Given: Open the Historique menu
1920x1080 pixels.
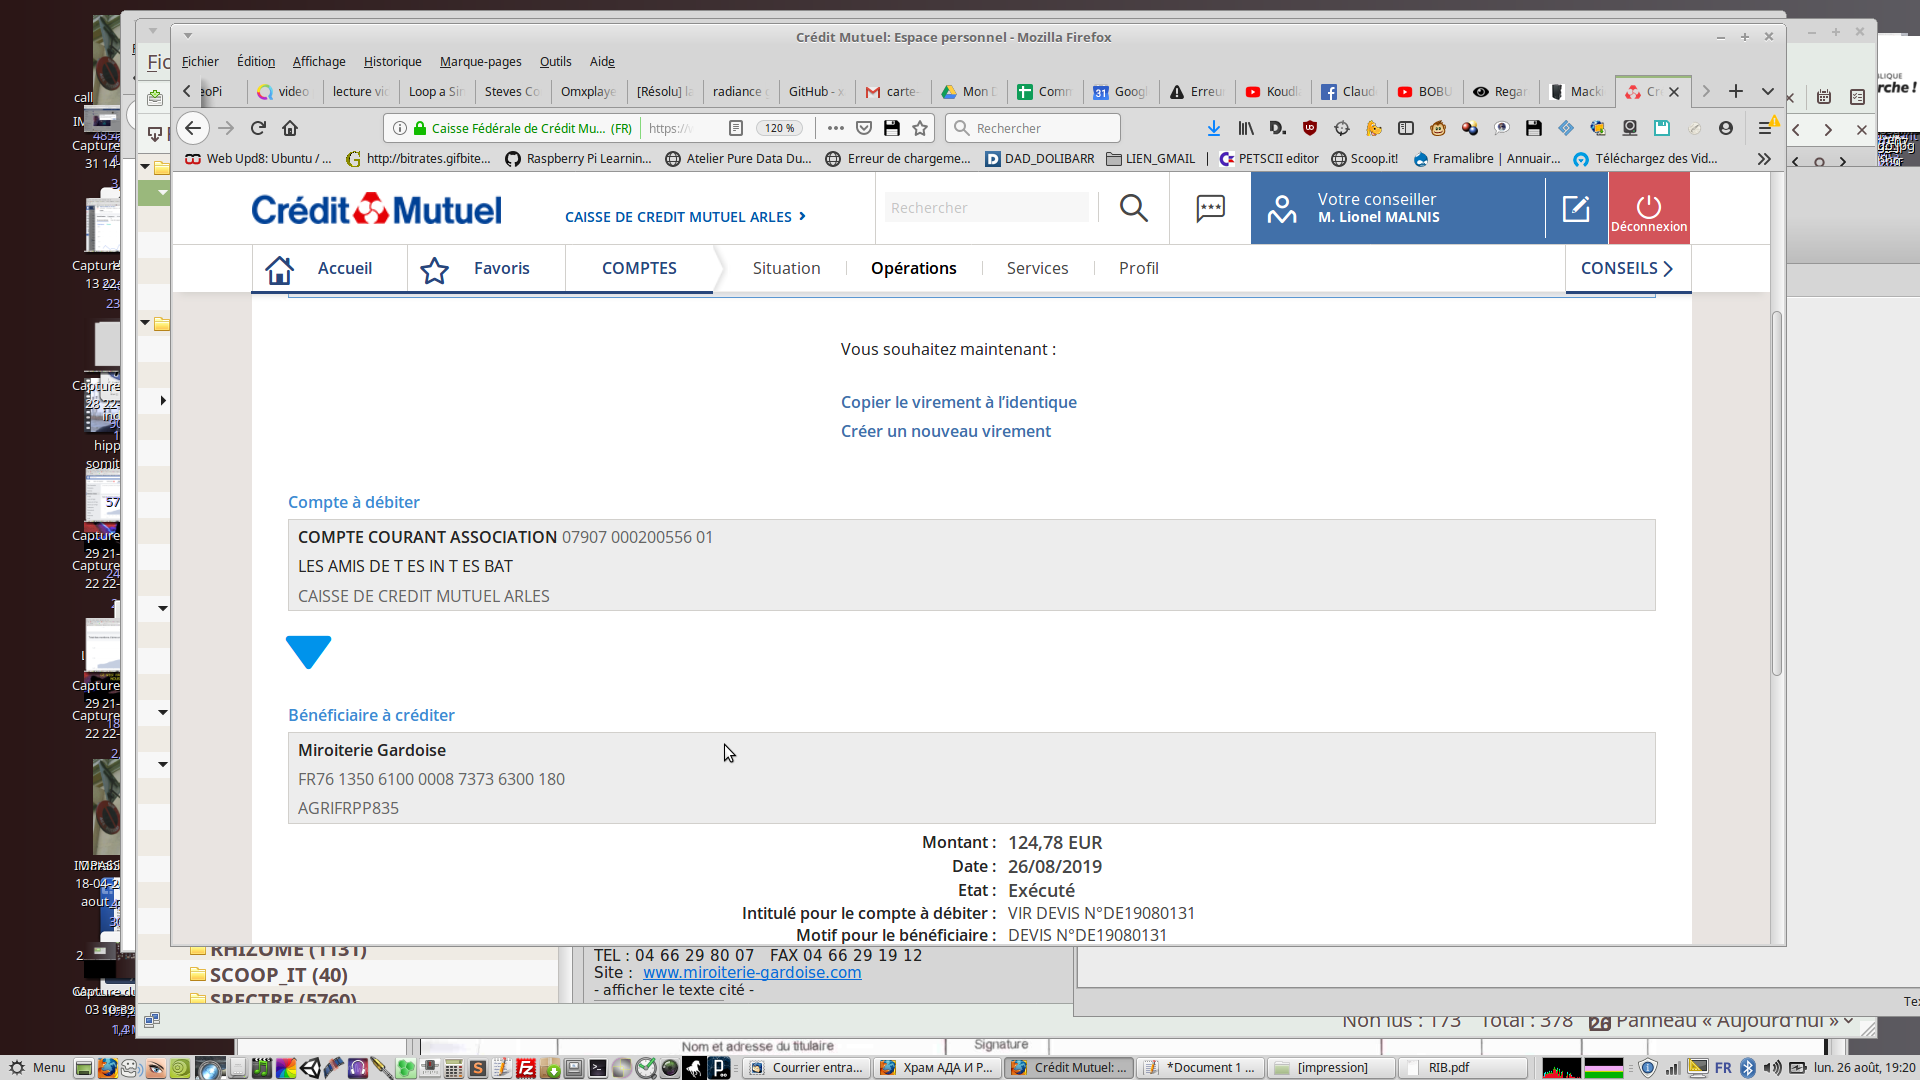Looking at the screenshot, I should click(392, 62).
